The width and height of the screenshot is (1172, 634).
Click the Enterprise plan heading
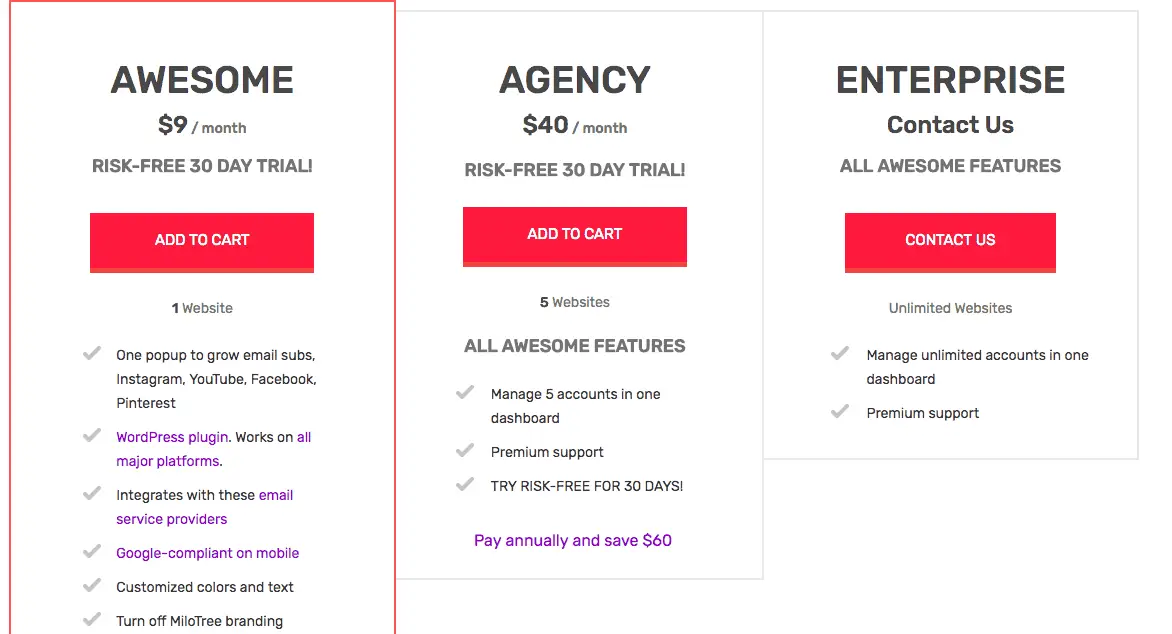click(x=950, y=80)
